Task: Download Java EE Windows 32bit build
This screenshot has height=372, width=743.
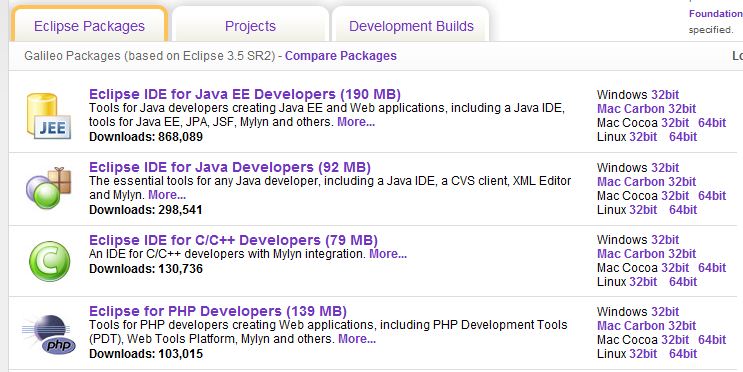Action: (x=665, y=95)
